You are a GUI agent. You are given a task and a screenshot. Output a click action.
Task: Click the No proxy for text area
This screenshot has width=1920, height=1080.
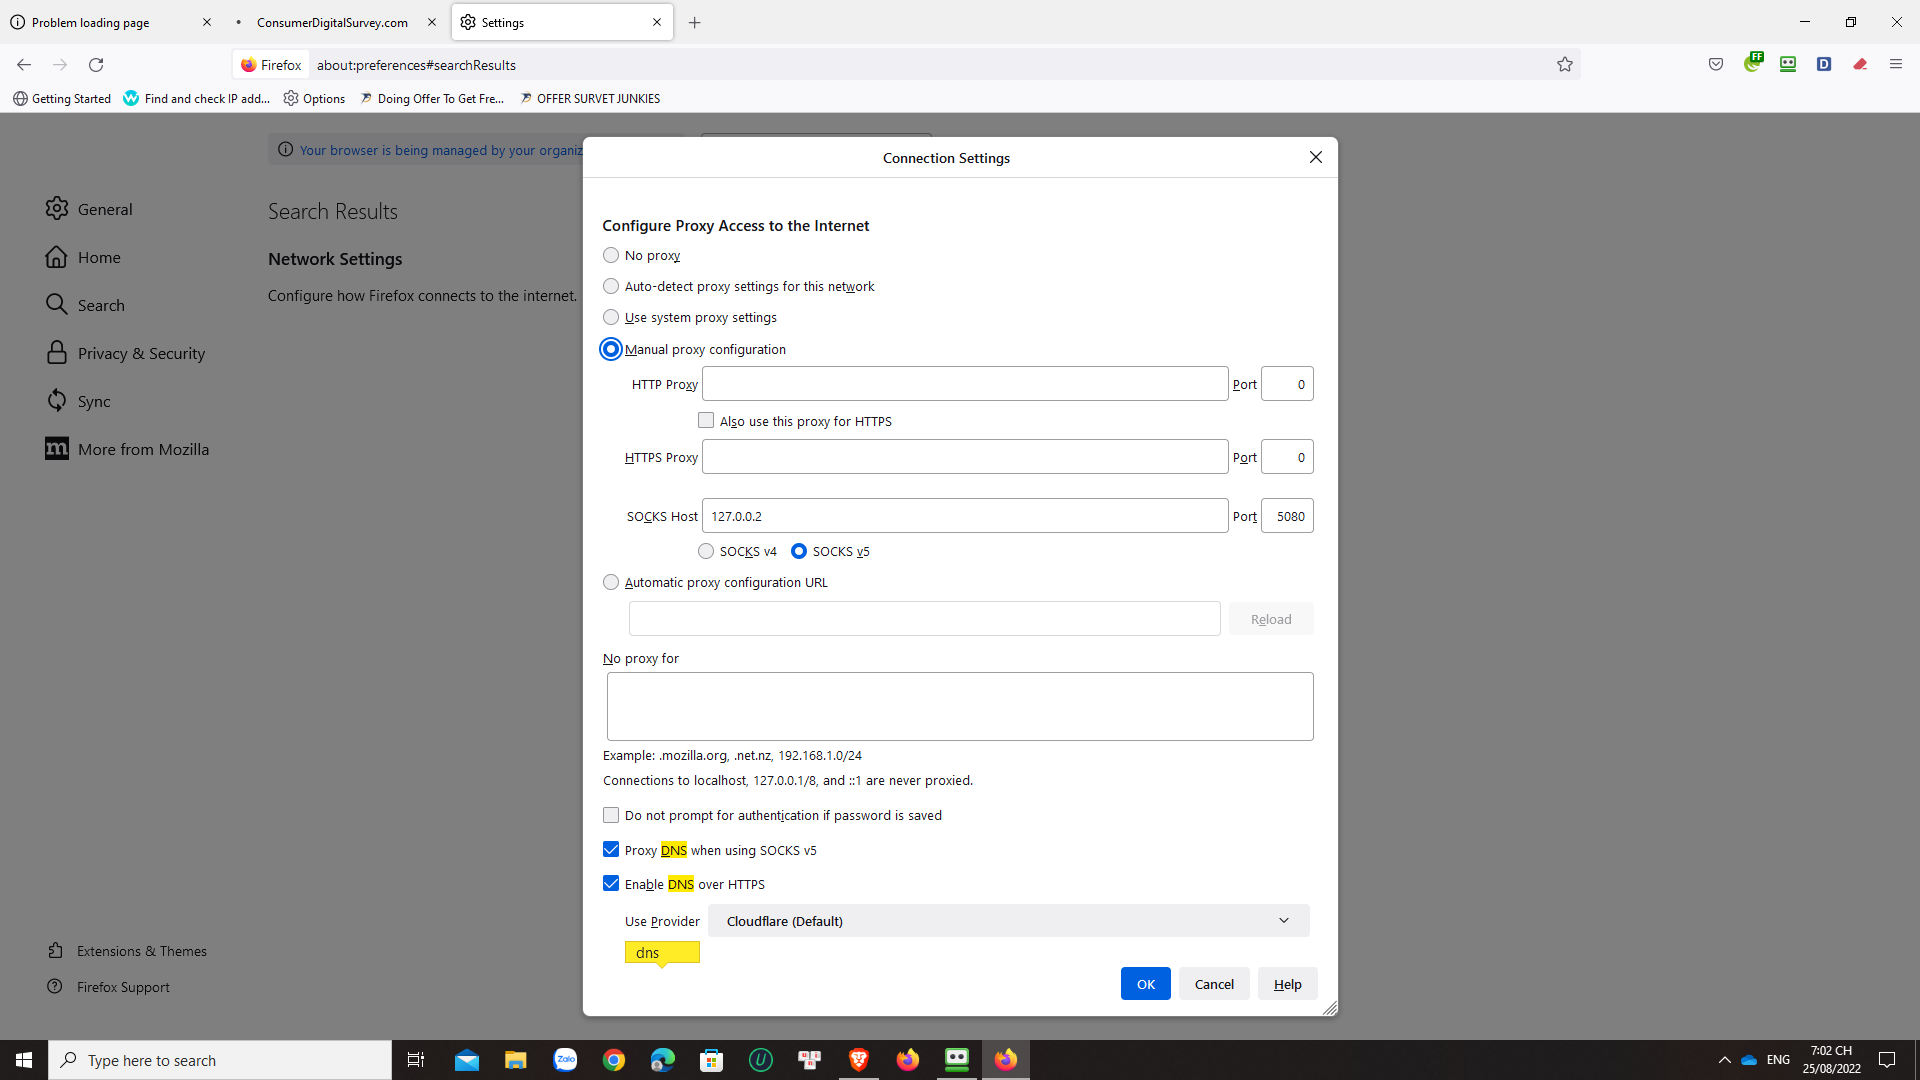tap(960, 706)
